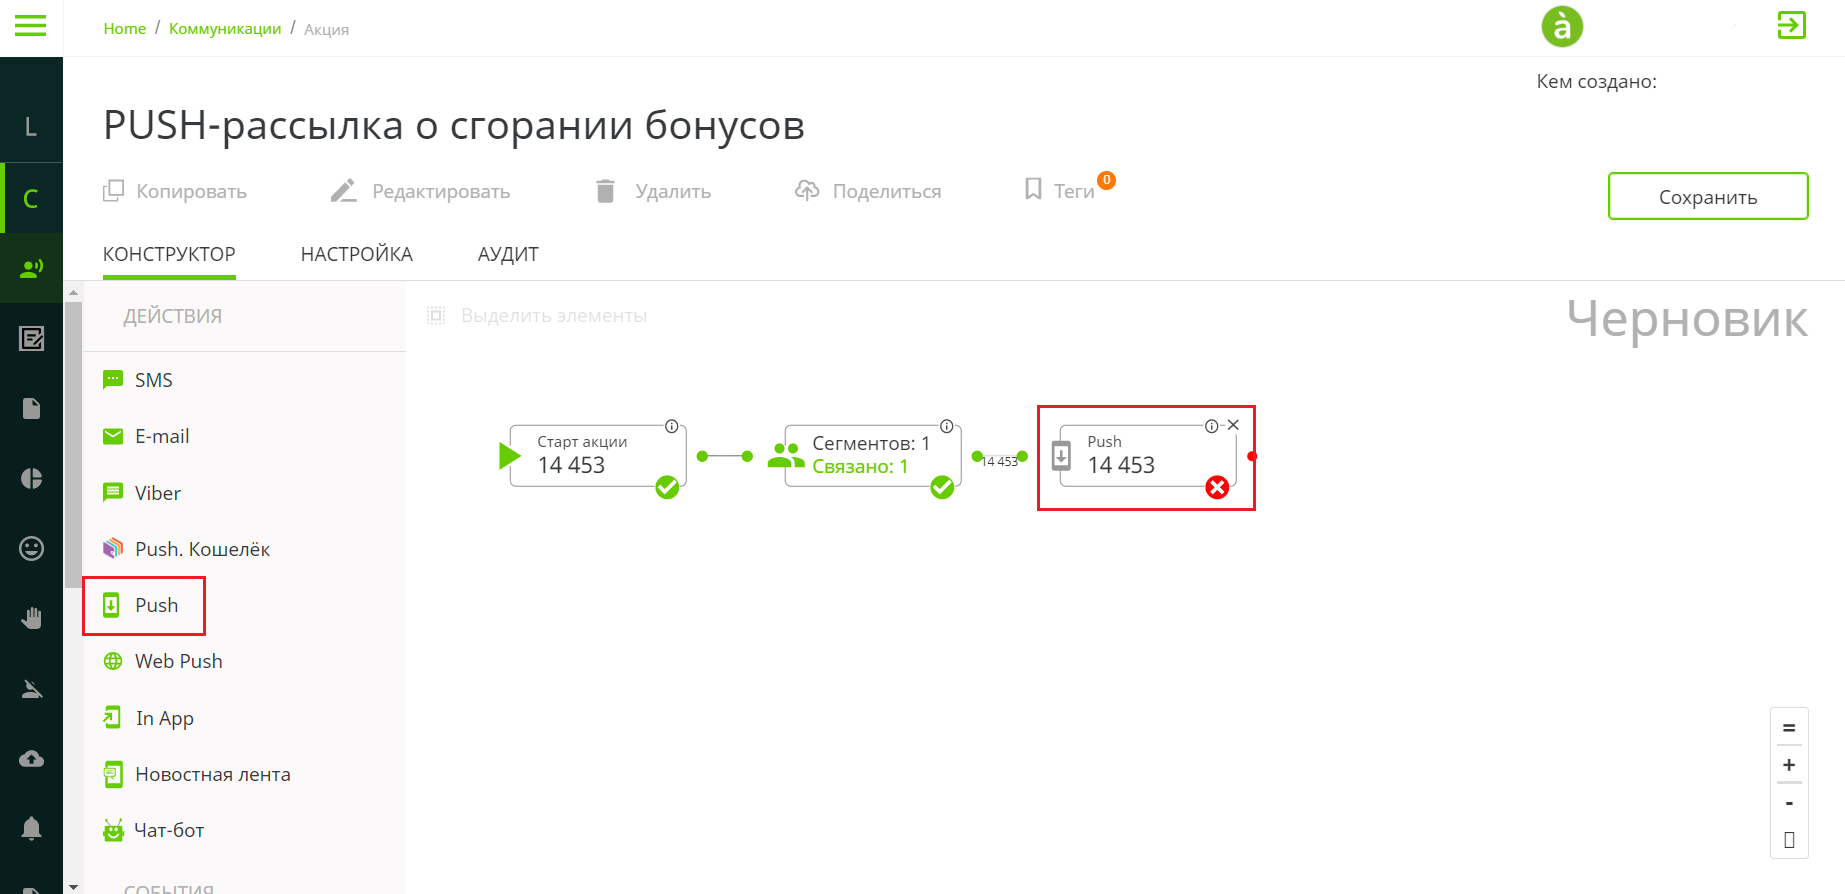The image size is (1845, 894).
Task: Open the hamburger main menu
Action: click(x=30, y=26)
